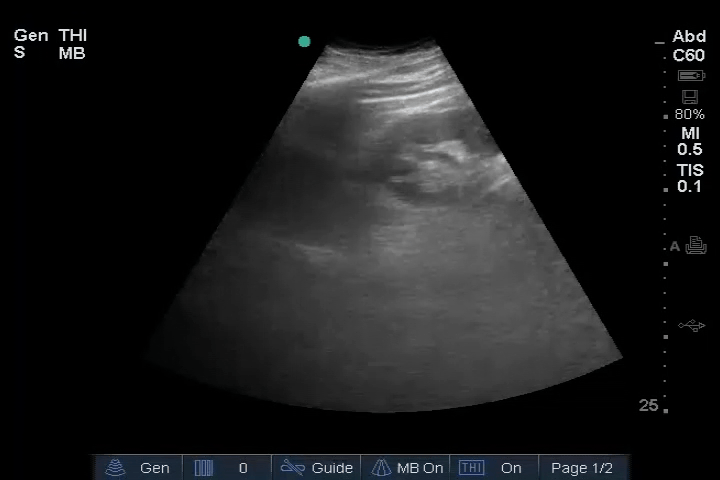Screen dimensions: 720x480
Task: Switch to next page via Page 1/2
Action: [x=582, y=467]
